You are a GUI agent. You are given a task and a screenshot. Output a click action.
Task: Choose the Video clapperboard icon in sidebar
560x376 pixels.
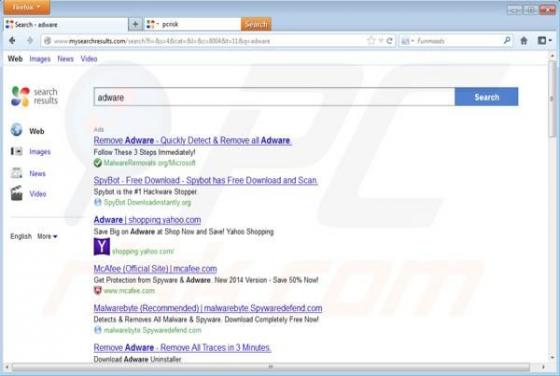click(16, 193)
